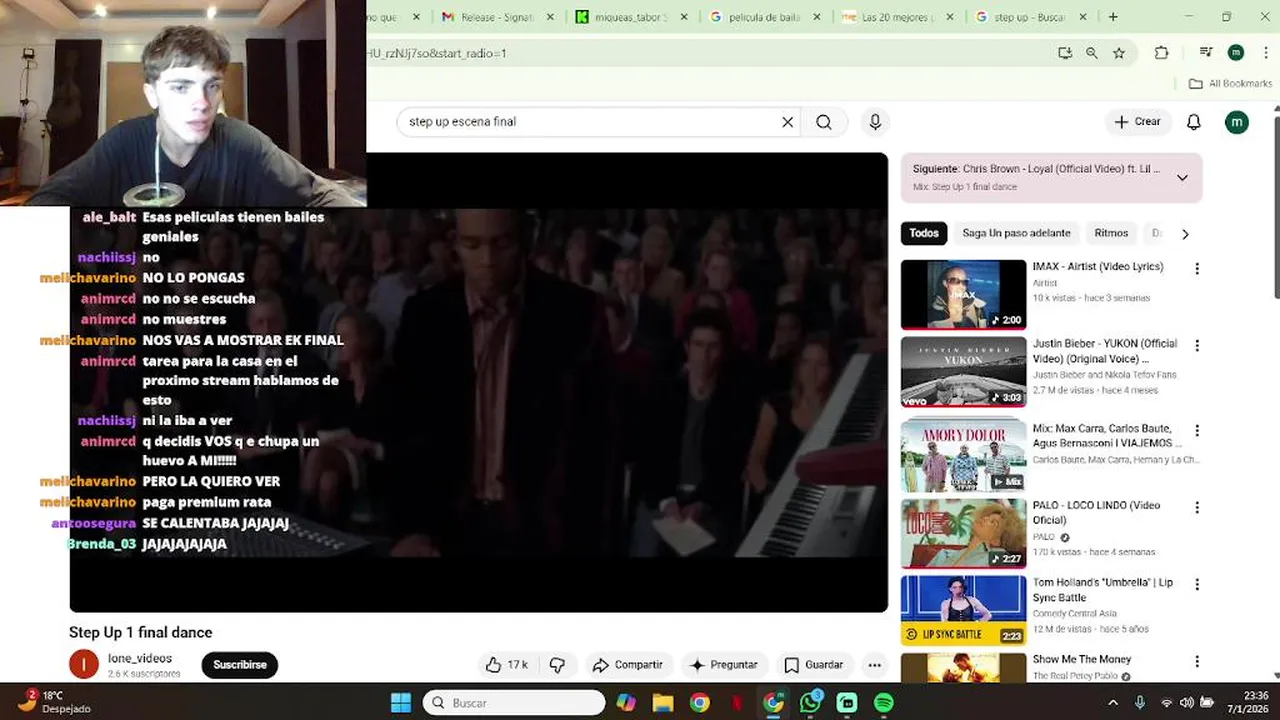This screenshot has width=1280, height=720.
Task: Open a new browser tab
Action: pyautogui.click(x=1113, y=17)
